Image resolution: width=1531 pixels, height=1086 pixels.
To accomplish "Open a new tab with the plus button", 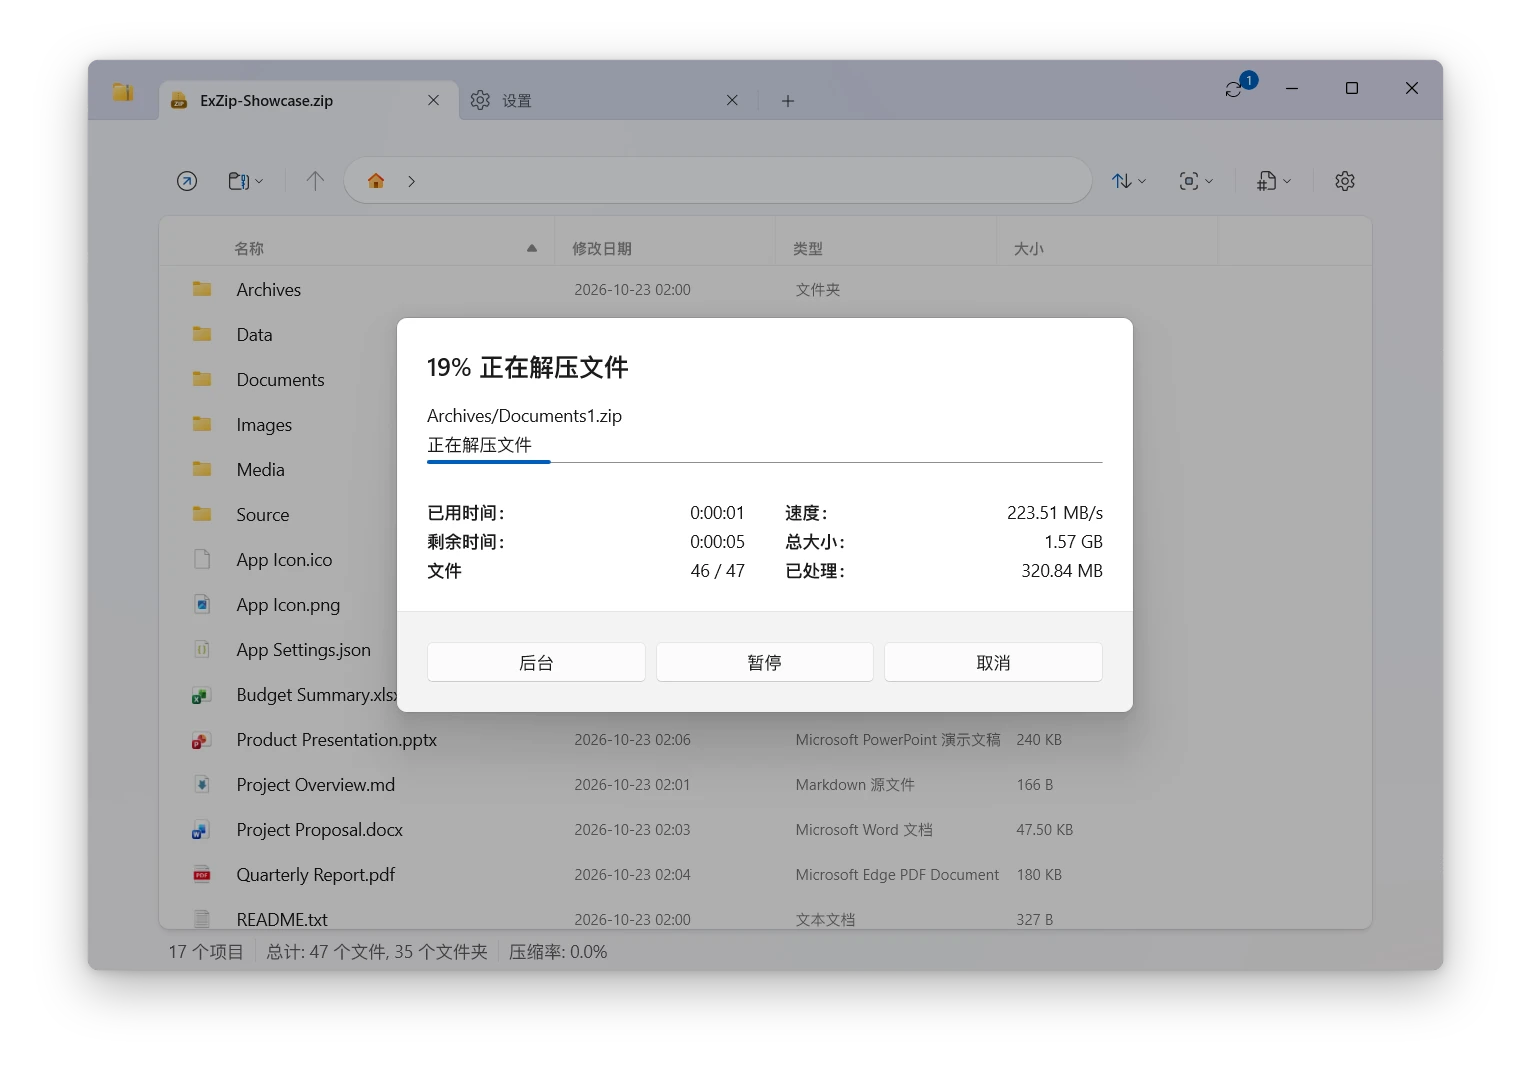I will tap(788, 101).
